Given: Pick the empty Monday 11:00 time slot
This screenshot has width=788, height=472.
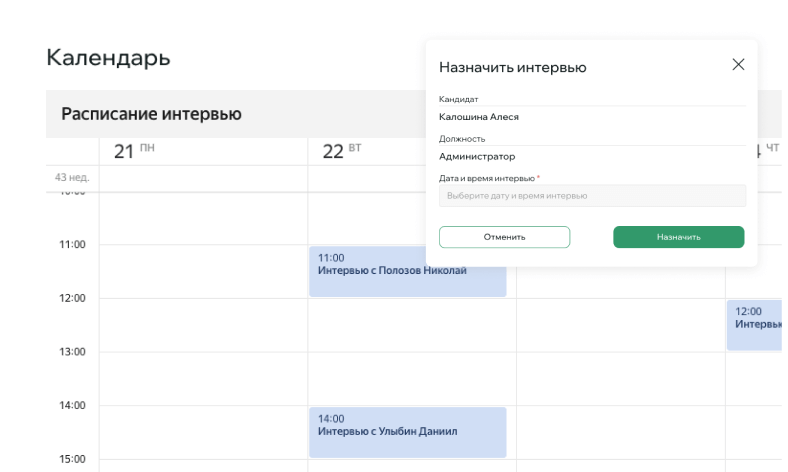Looking at the screenshot, I should [203, 271].
